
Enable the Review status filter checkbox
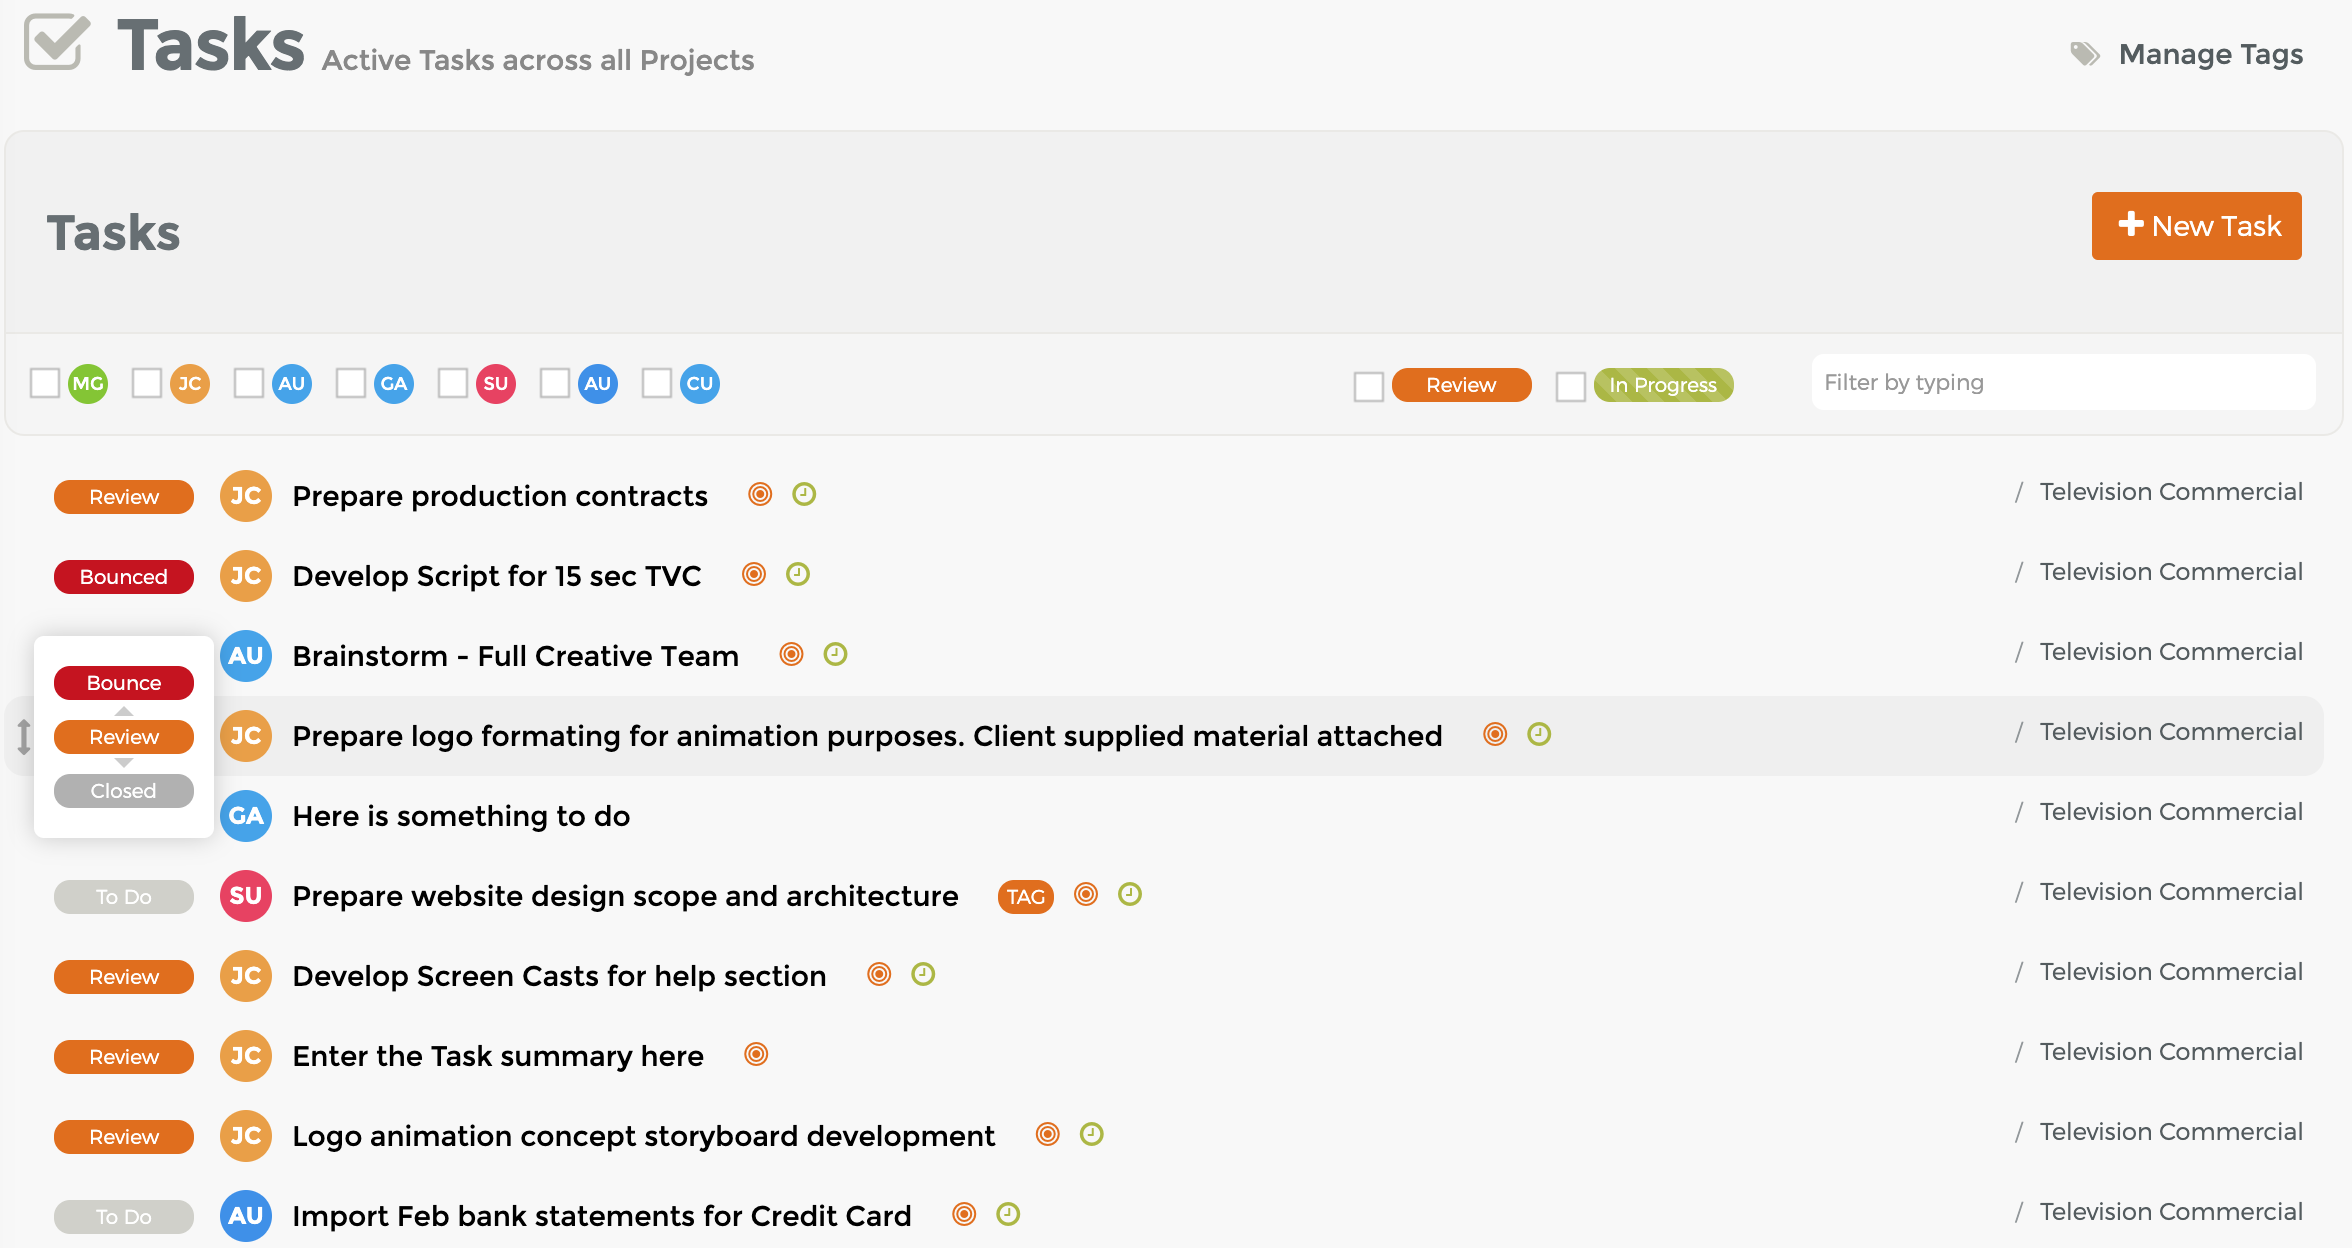1369,386
